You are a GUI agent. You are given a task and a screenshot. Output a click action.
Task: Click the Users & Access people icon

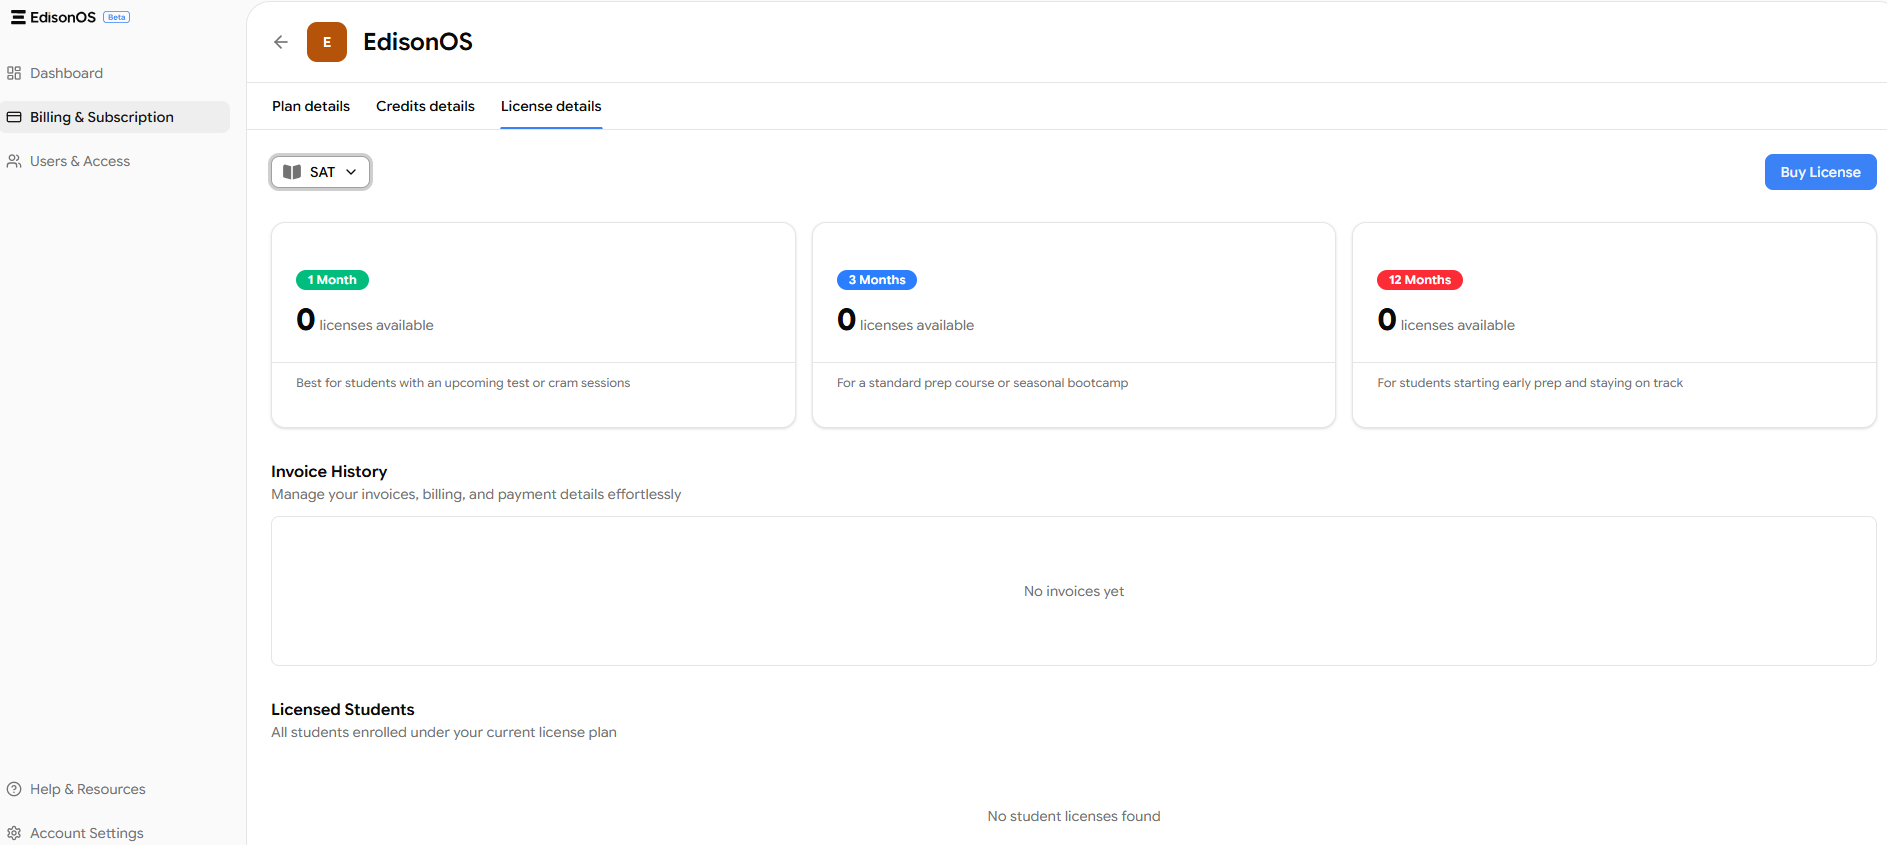[x=14, y=161]
